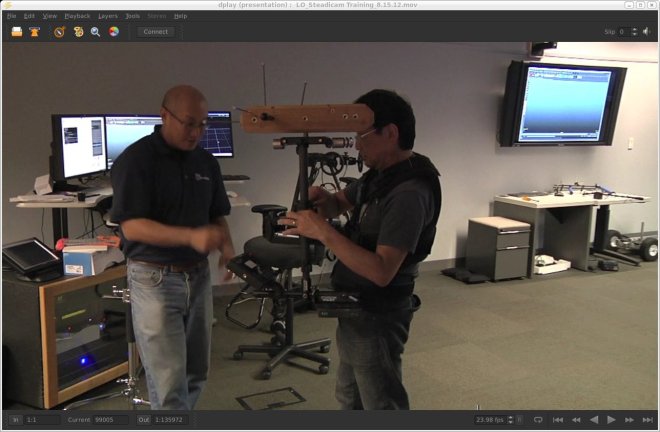The width and height of the screenshot is (660, 432).
Task: Click the Current frame number field
Action: tap(109, 420)
